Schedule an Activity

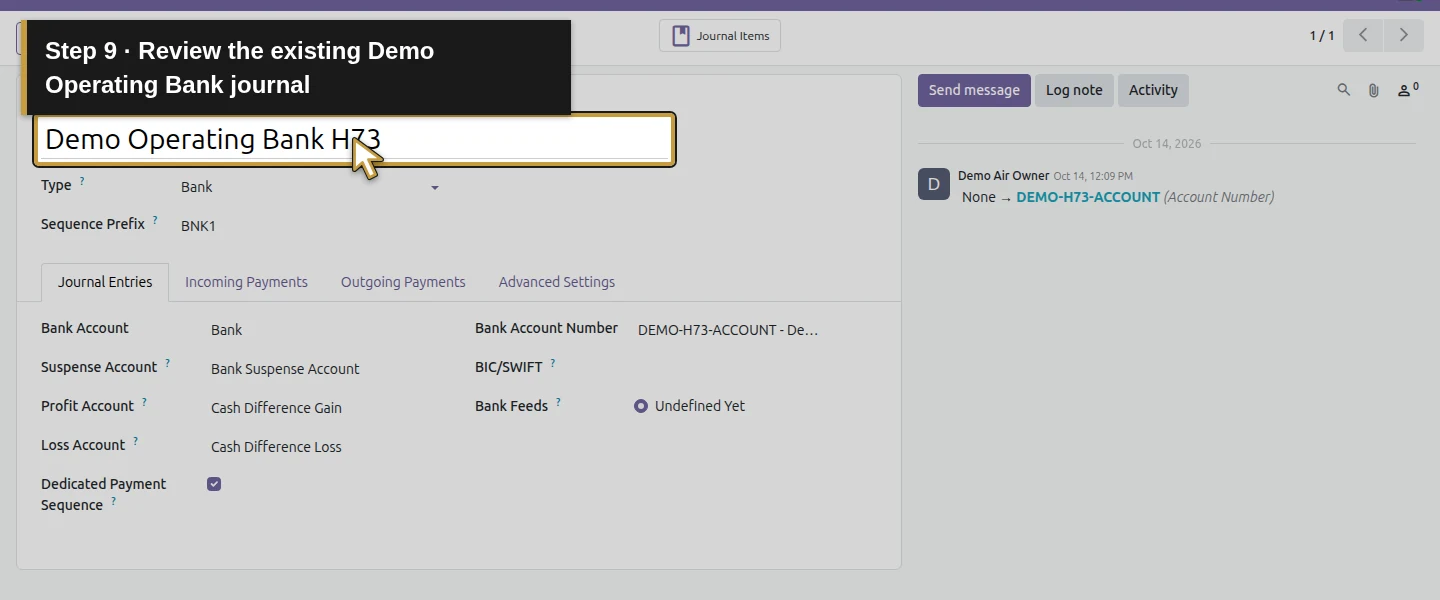1153,90
